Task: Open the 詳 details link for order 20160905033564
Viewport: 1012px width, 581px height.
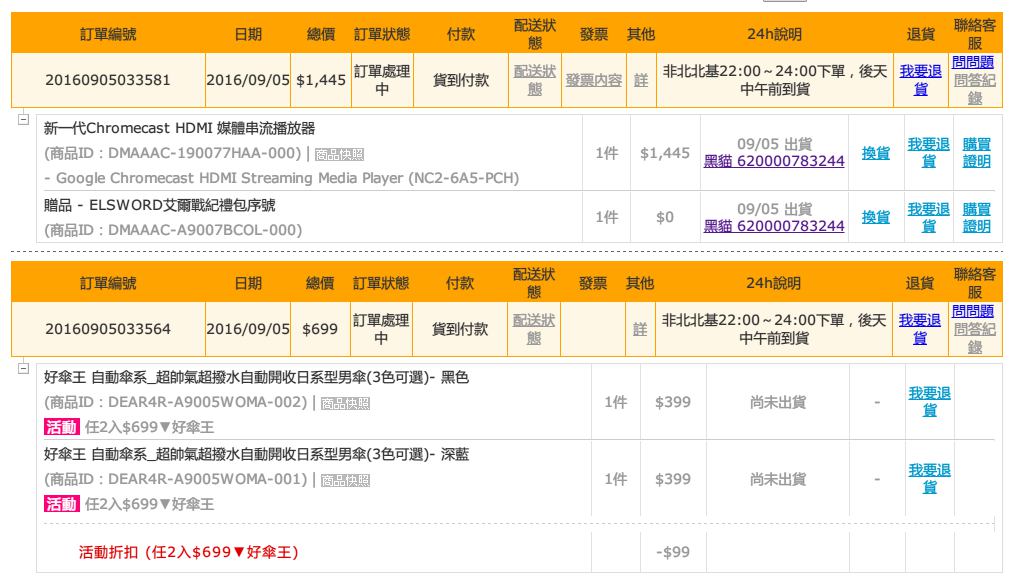Action: pos(640,329)
